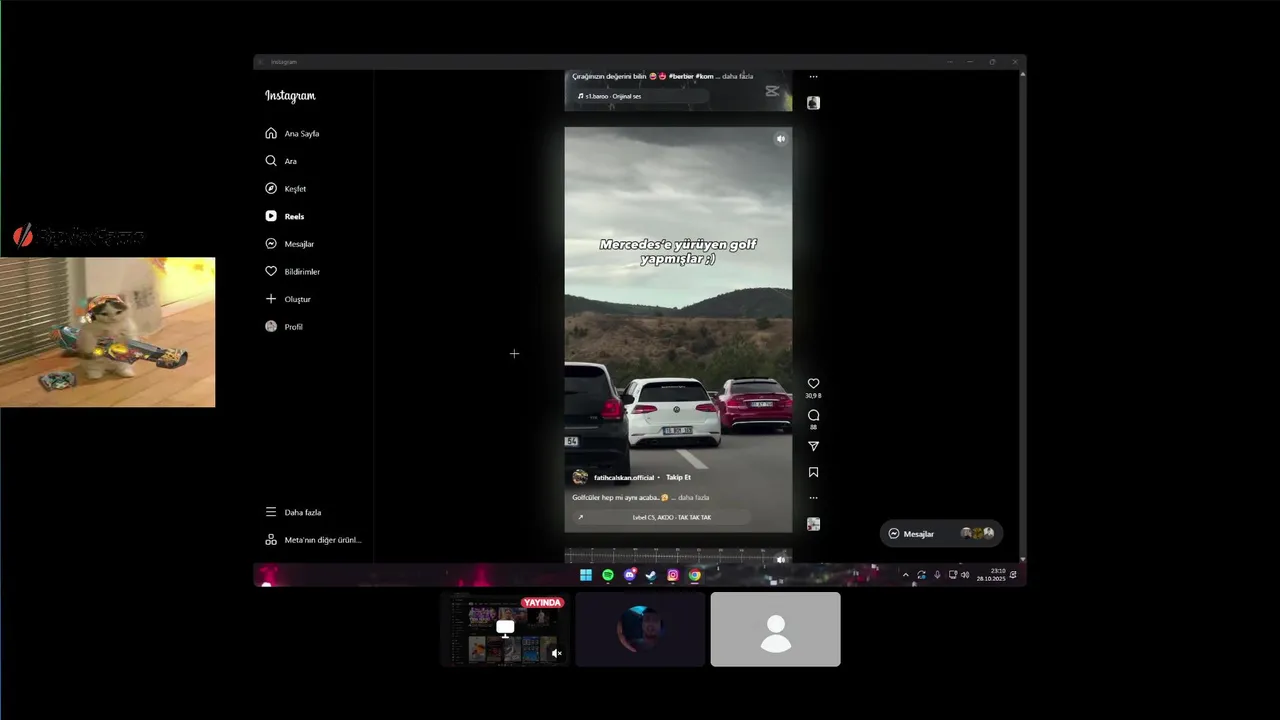This screenshot has width=1280, height=720.
Task: Open the Ara search panel
Action: [281, 161]
